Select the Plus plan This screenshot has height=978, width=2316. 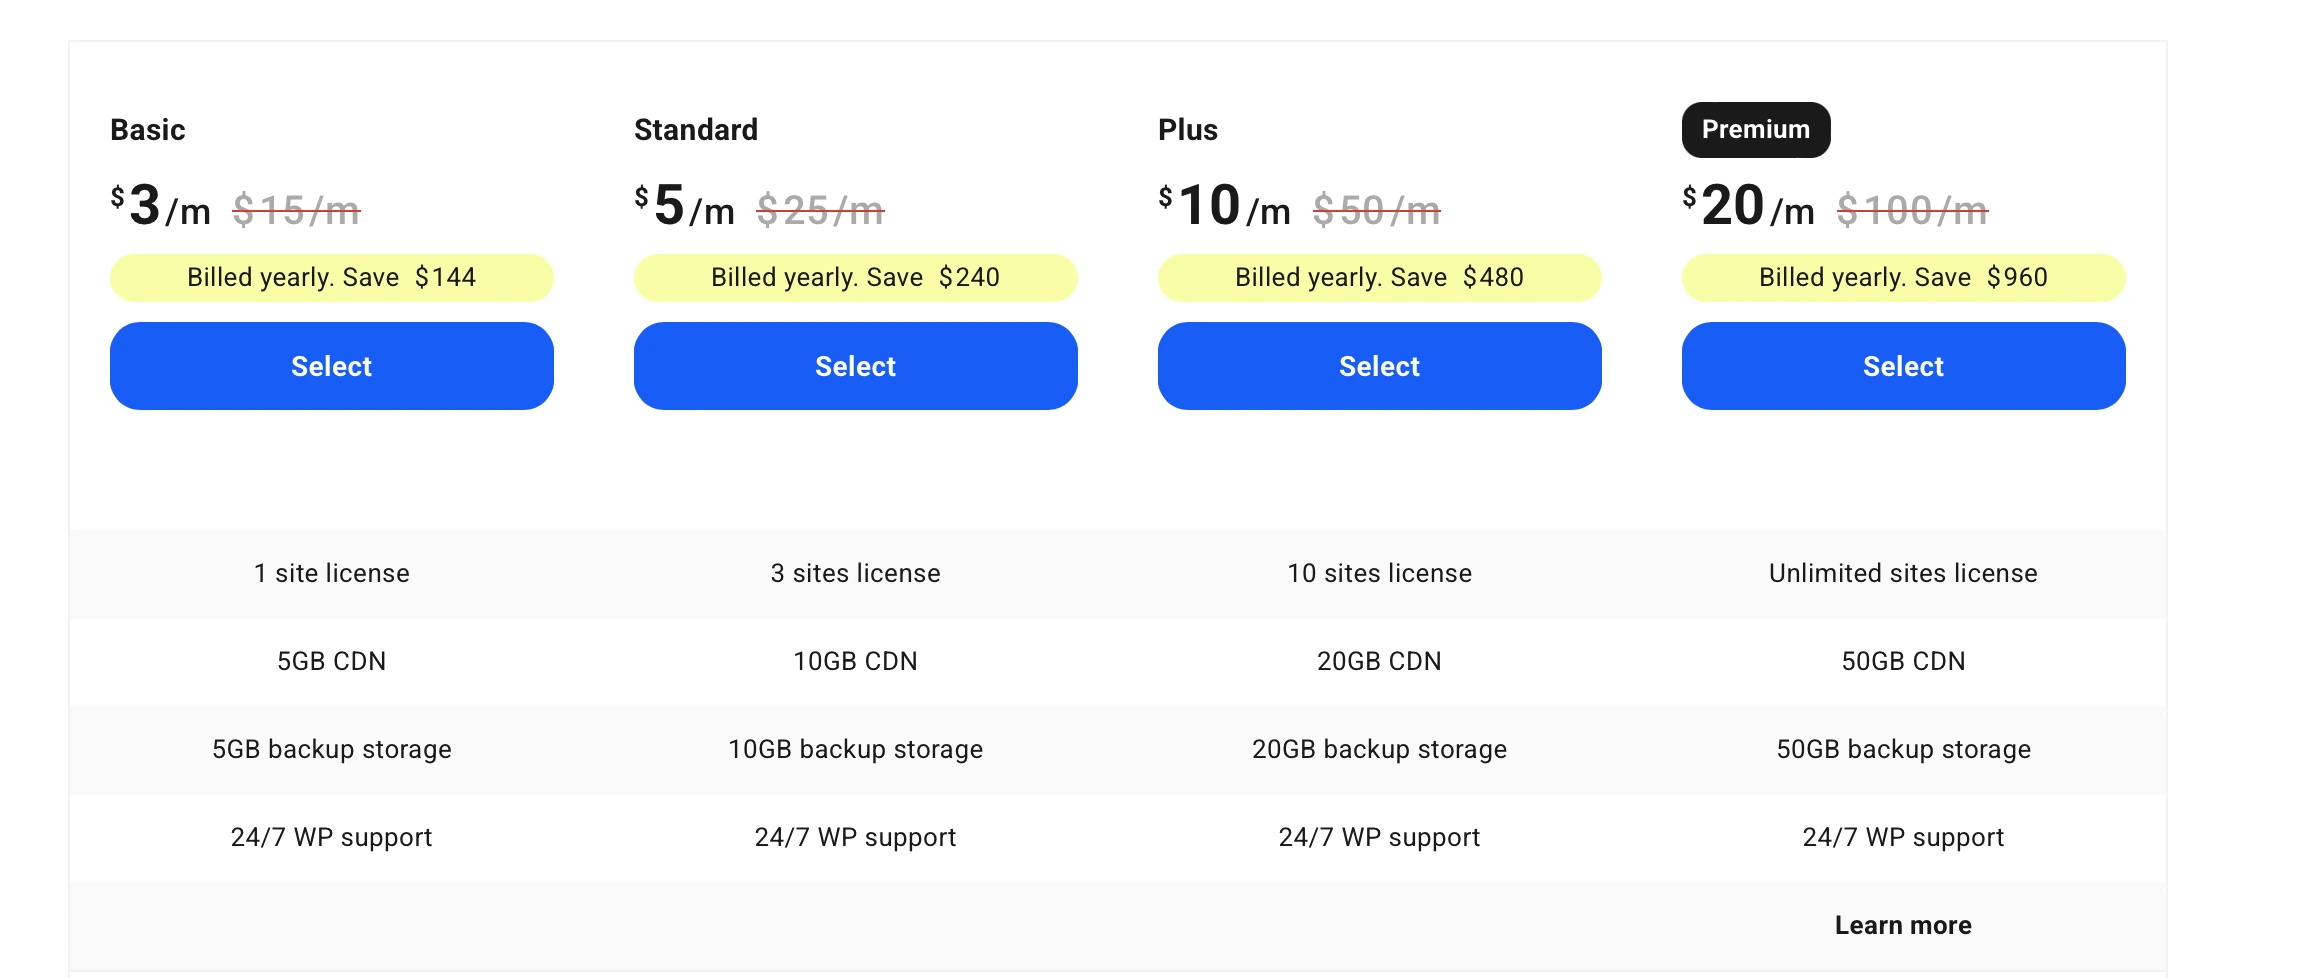[1379, 366]
